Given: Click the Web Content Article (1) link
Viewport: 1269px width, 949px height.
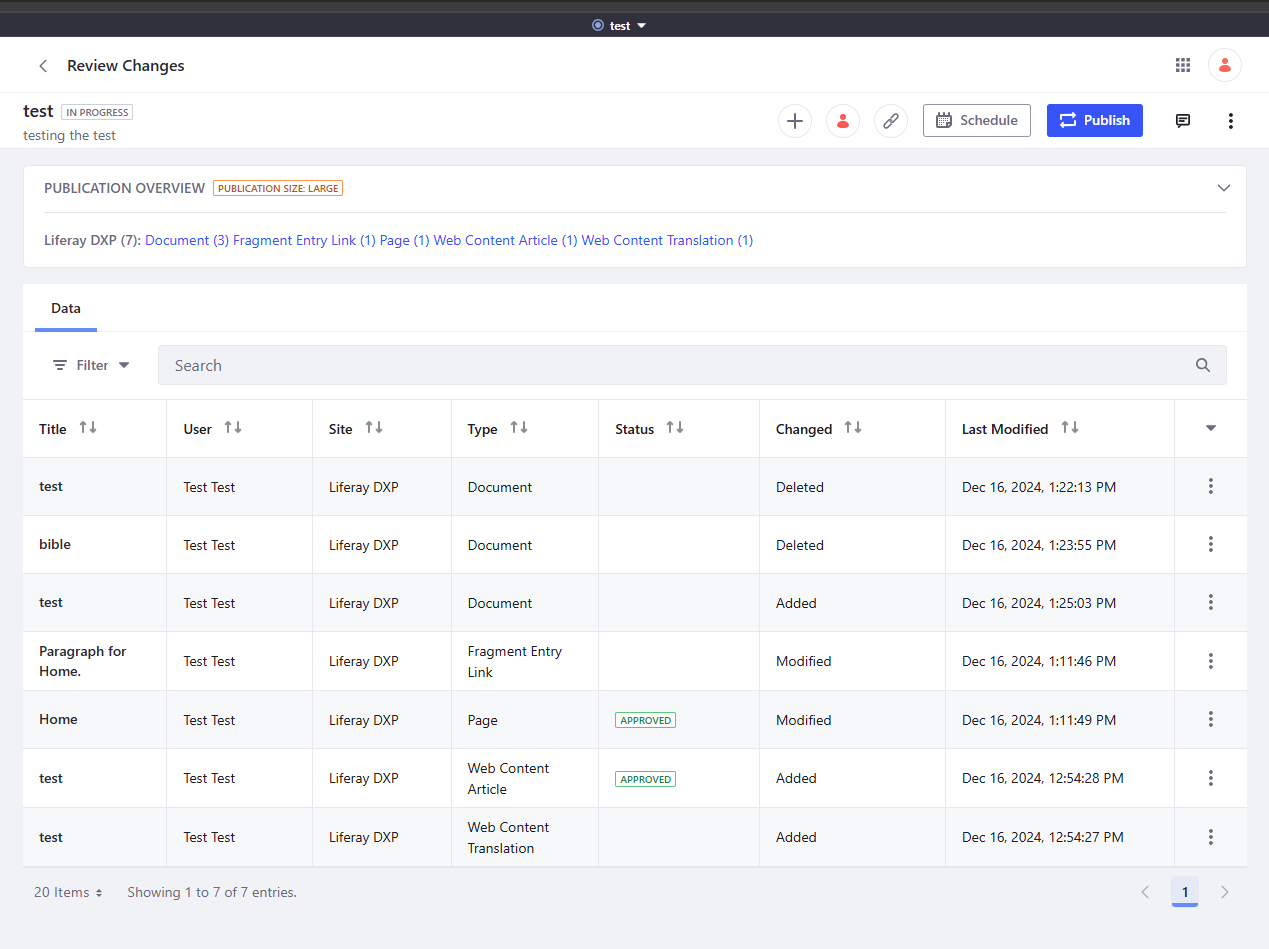Looking at the screenshot, I should 505,241.
